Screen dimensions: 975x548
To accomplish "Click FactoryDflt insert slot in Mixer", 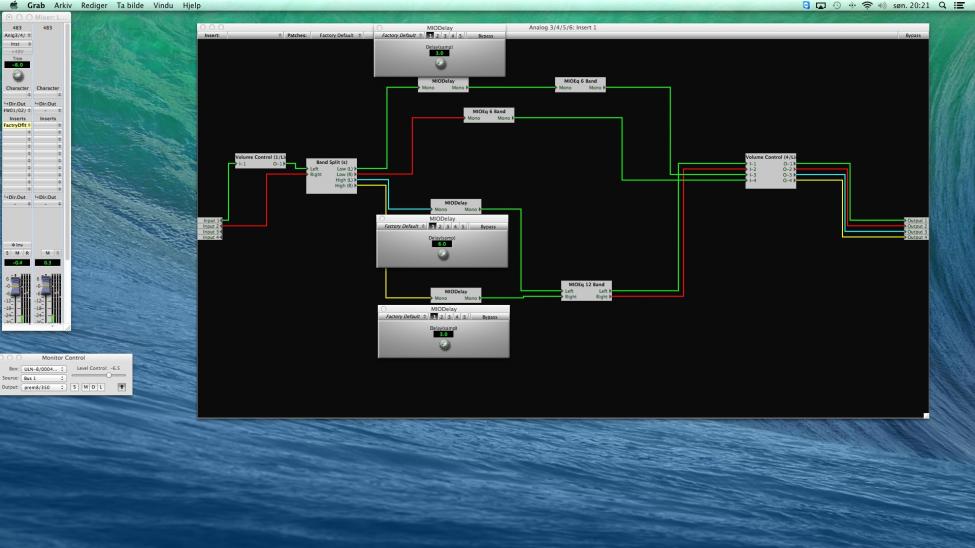I will (x=17, y=125).
